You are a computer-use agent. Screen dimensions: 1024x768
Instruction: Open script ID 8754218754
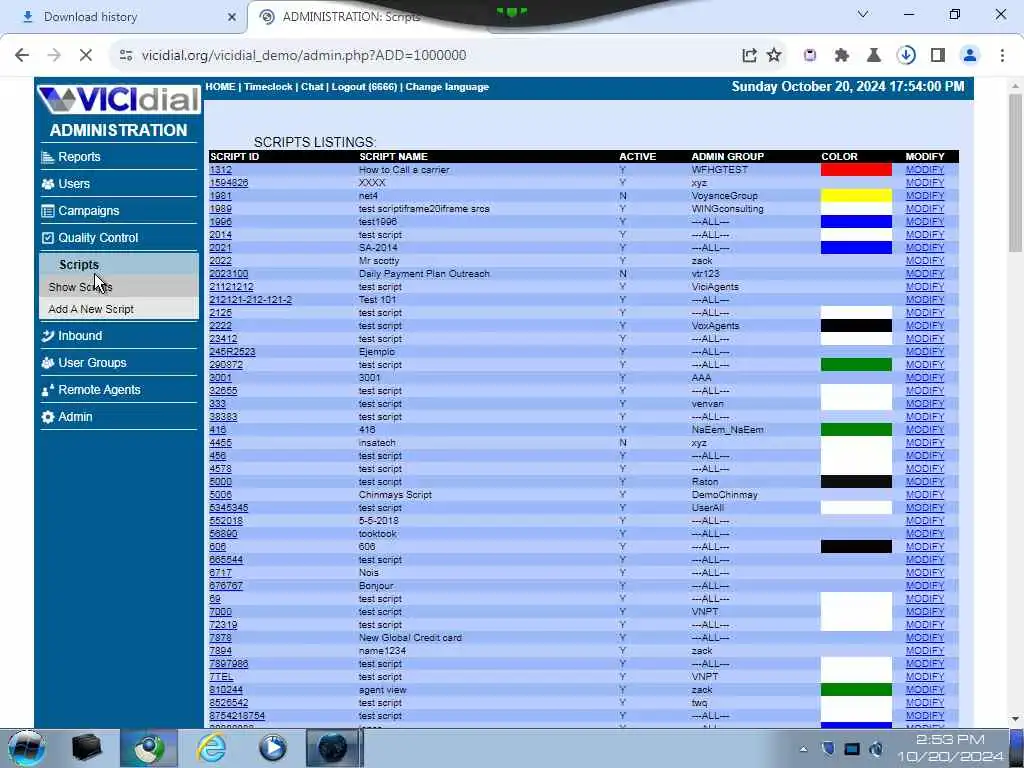point(237,716)
